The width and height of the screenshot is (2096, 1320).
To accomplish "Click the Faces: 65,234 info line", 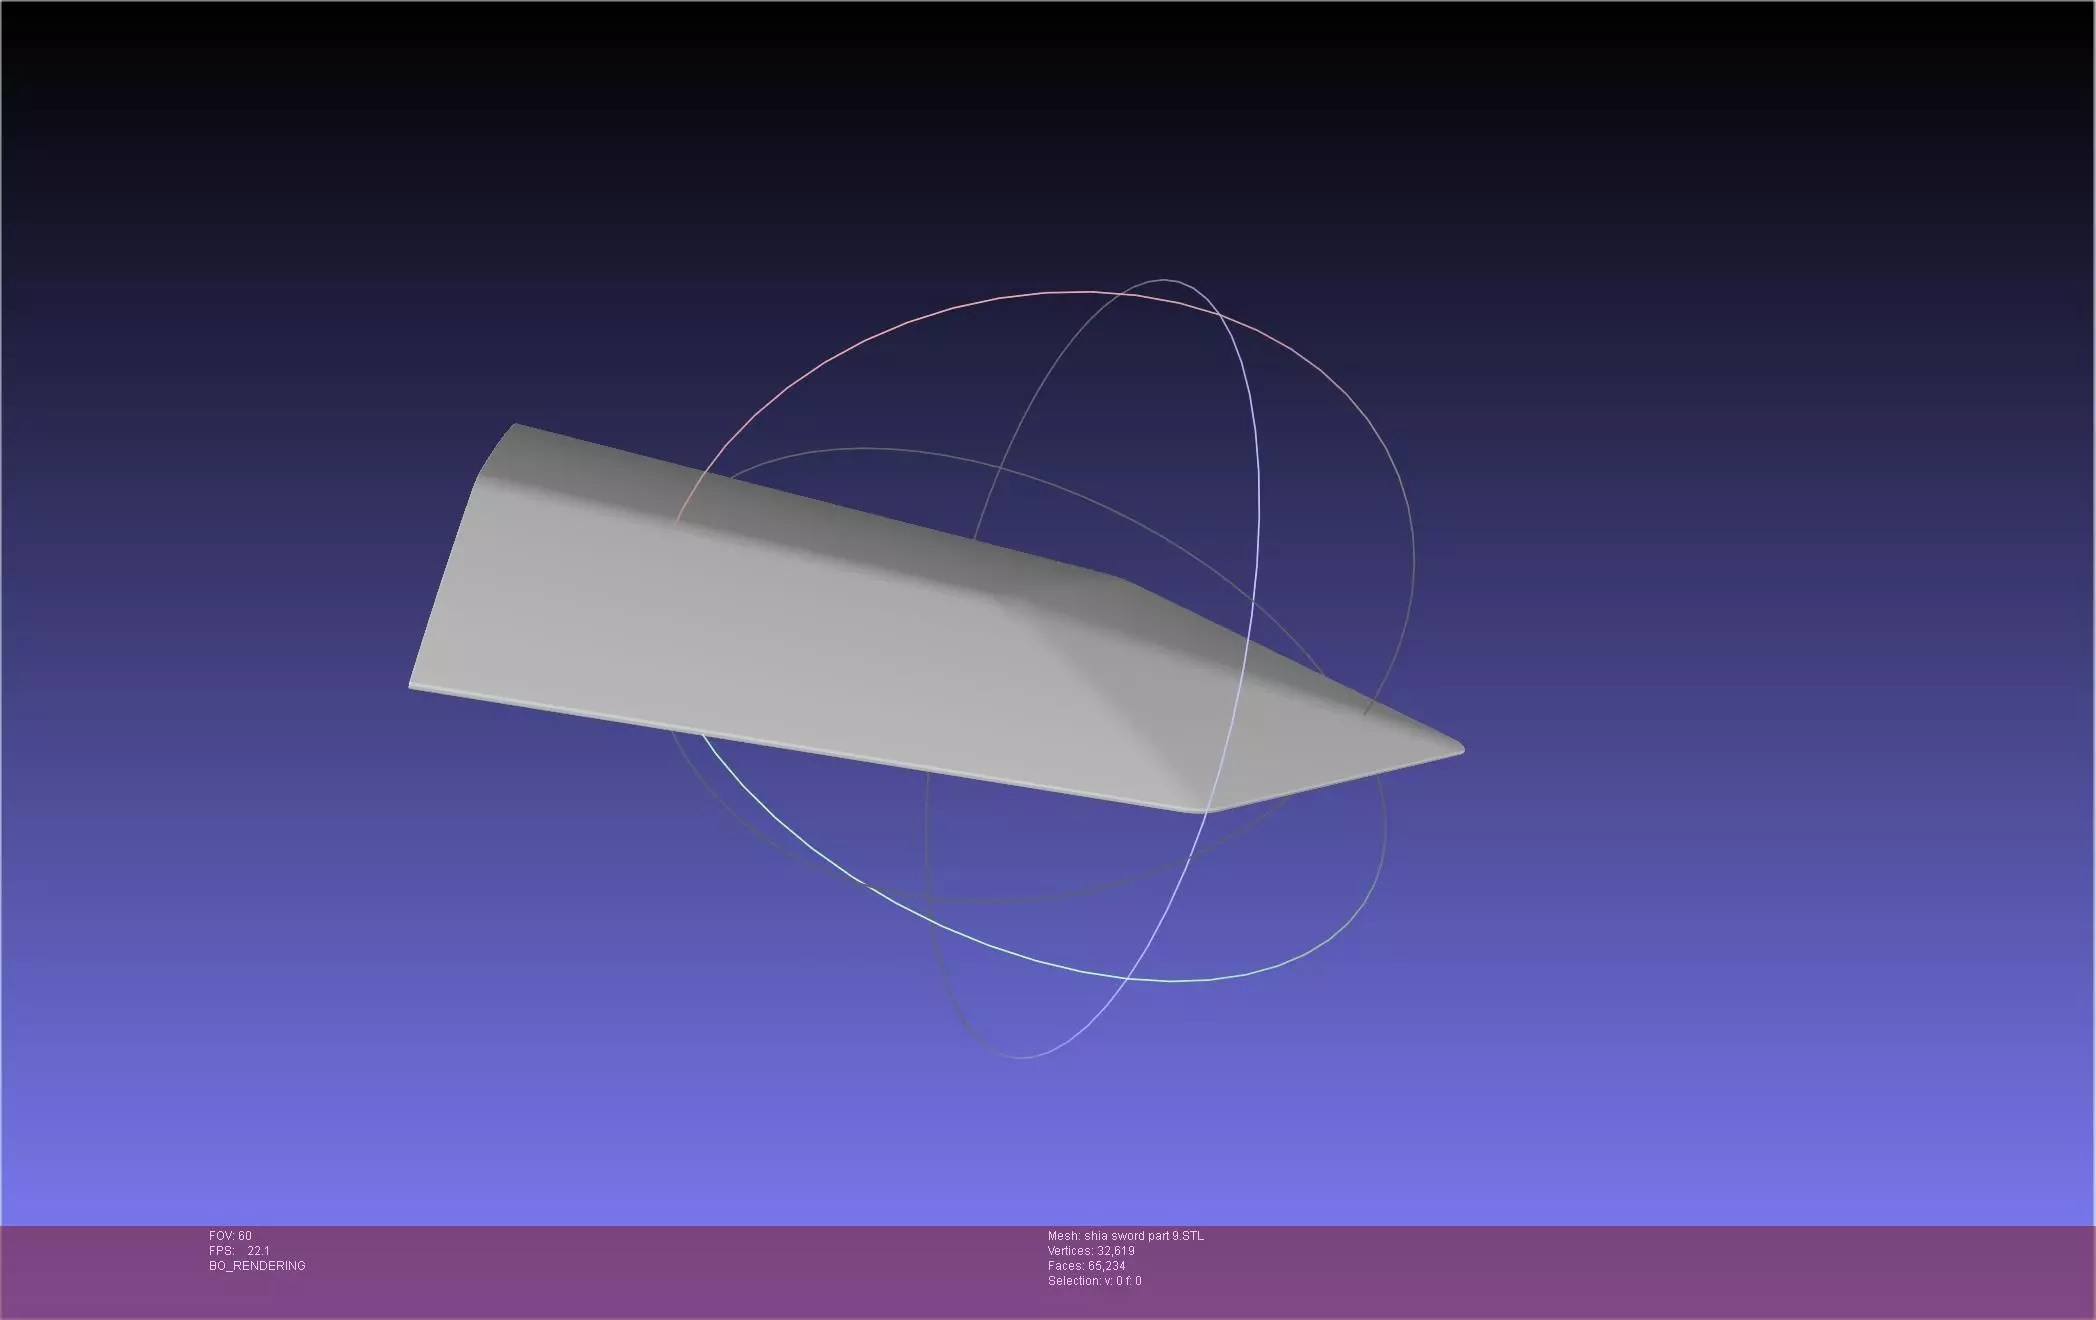I will click(x=1086, y=1266).
